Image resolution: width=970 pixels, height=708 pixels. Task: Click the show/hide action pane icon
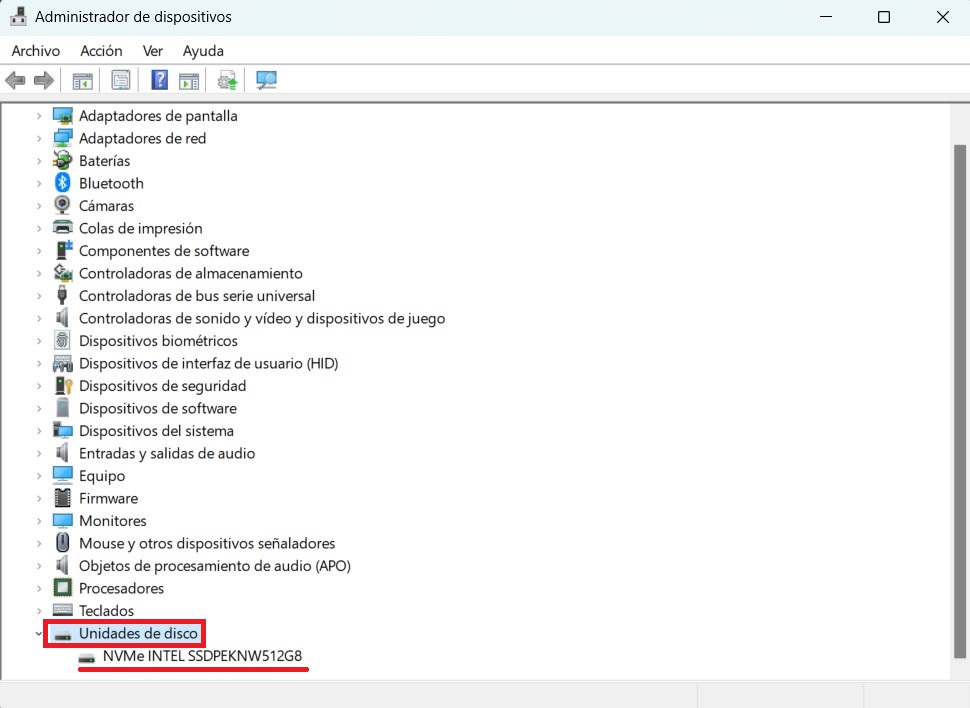pyautogui.click(x=189, y=80)
